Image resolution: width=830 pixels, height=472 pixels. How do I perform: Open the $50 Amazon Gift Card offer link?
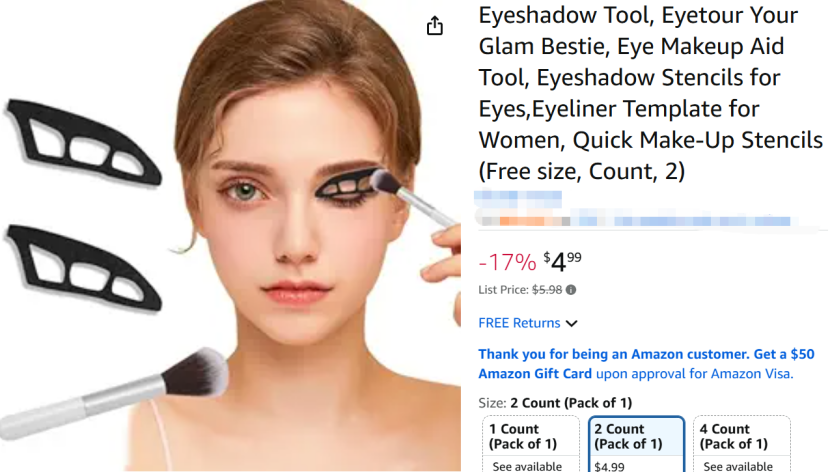click(646, 364)
